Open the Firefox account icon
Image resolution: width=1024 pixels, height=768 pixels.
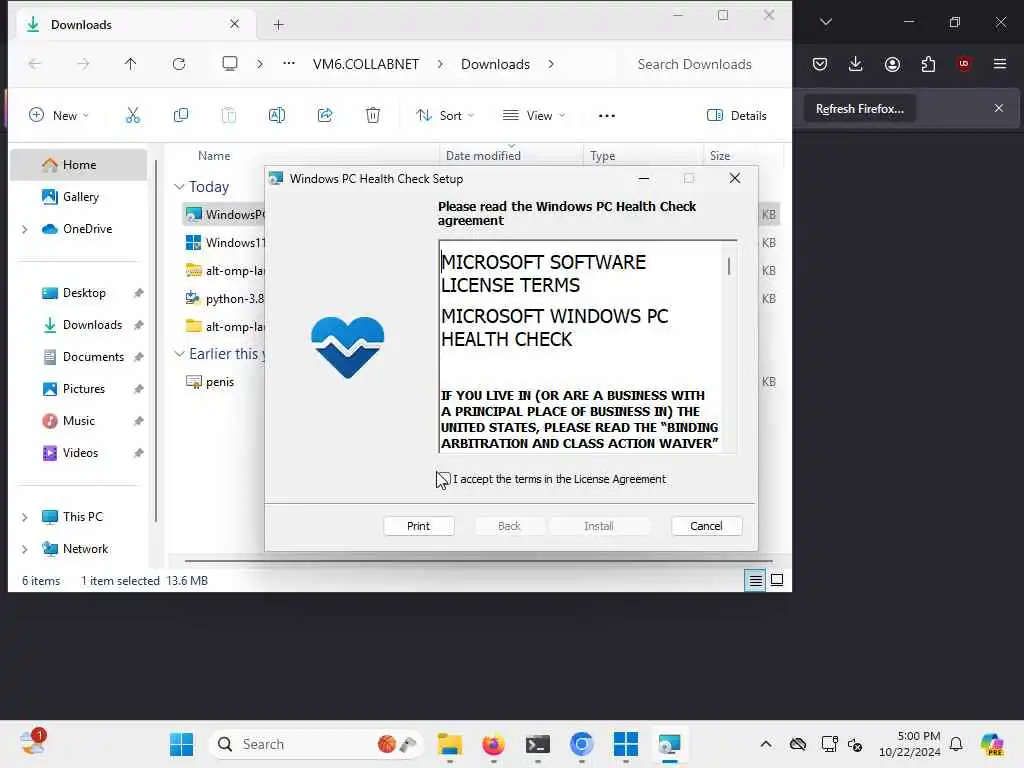[892, 64]
